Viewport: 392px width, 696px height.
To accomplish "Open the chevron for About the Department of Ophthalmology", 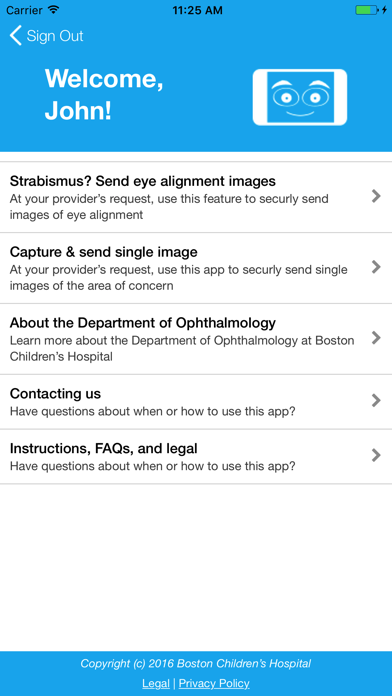I will click(376, 338).
